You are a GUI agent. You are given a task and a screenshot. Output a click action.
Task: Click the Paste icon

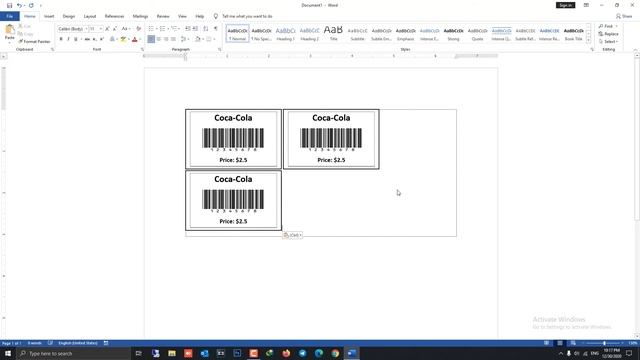pos(9,29)
